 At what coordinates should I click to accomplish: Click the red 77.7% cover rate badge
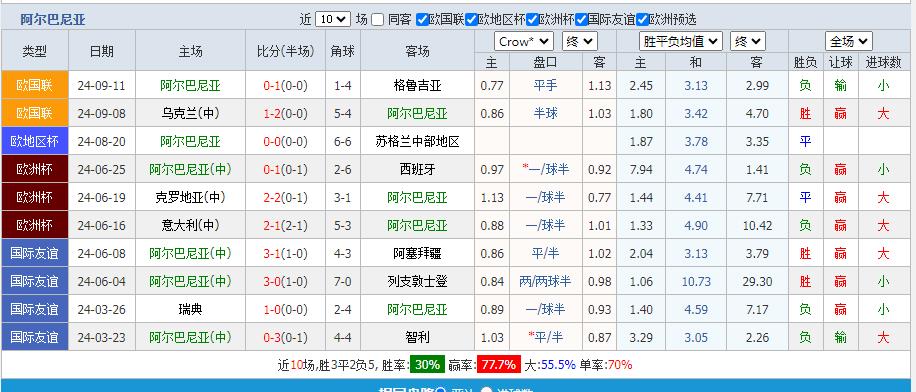[499, 365]
